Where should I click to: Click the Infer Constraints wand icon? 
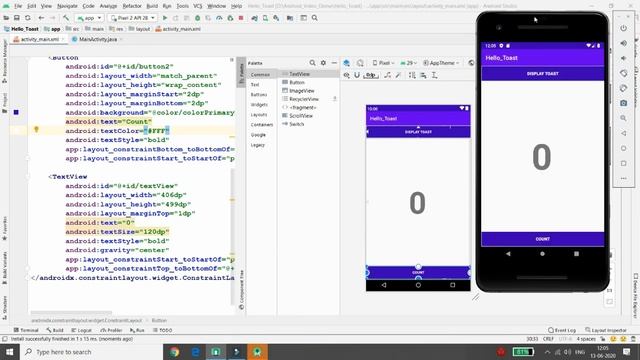click(398, 75)
